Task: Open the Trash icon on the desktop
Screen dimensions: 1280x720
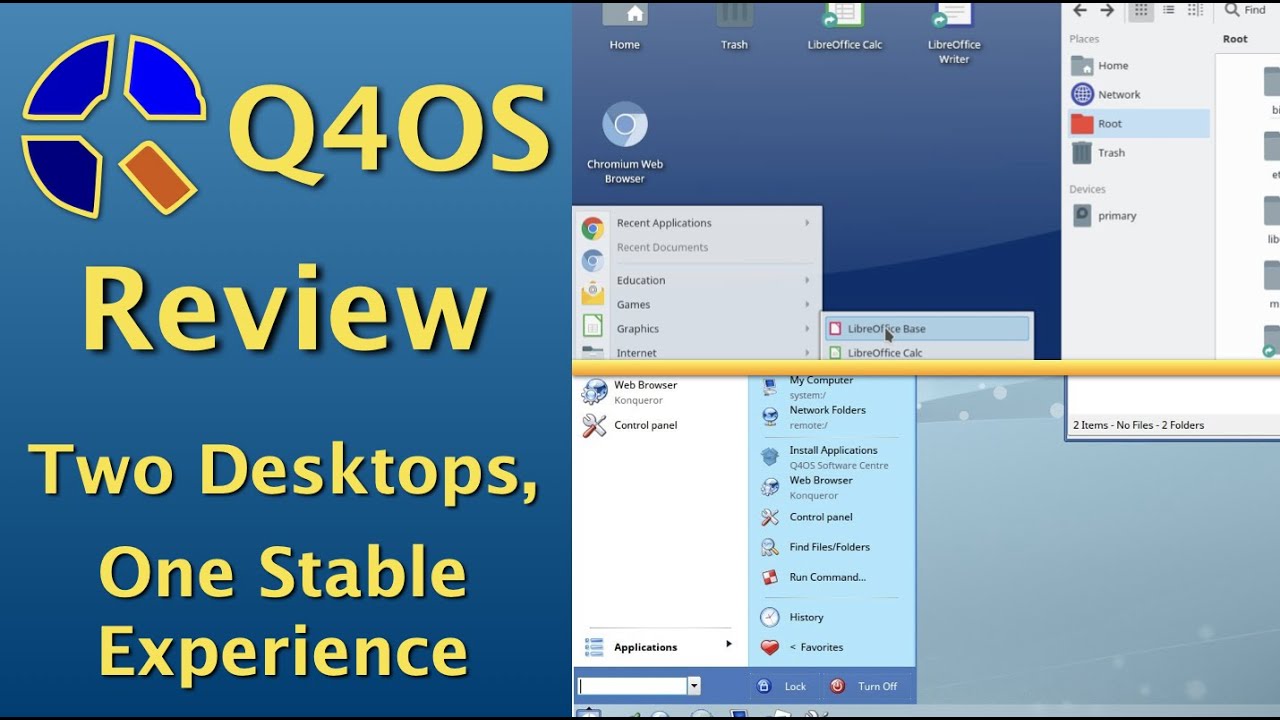Action: point(734,25)
